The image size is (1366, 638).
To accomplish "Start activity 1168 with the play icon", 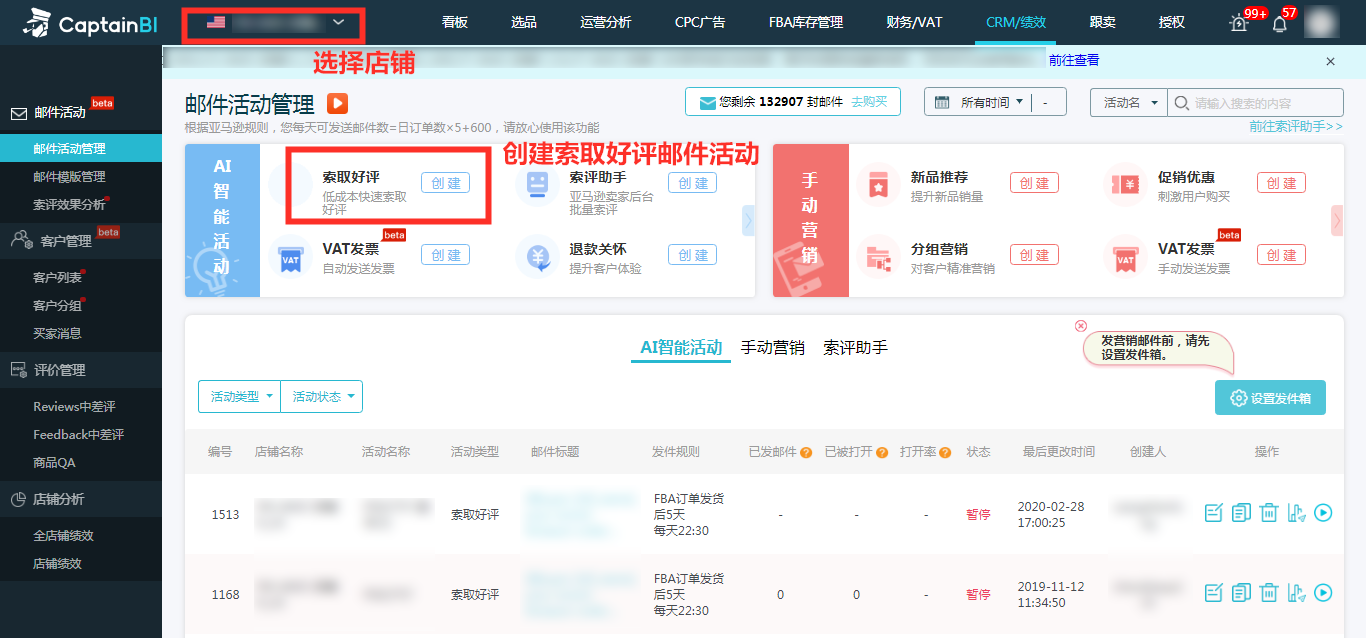I will pyautogui.click(x=1323, y=593).
